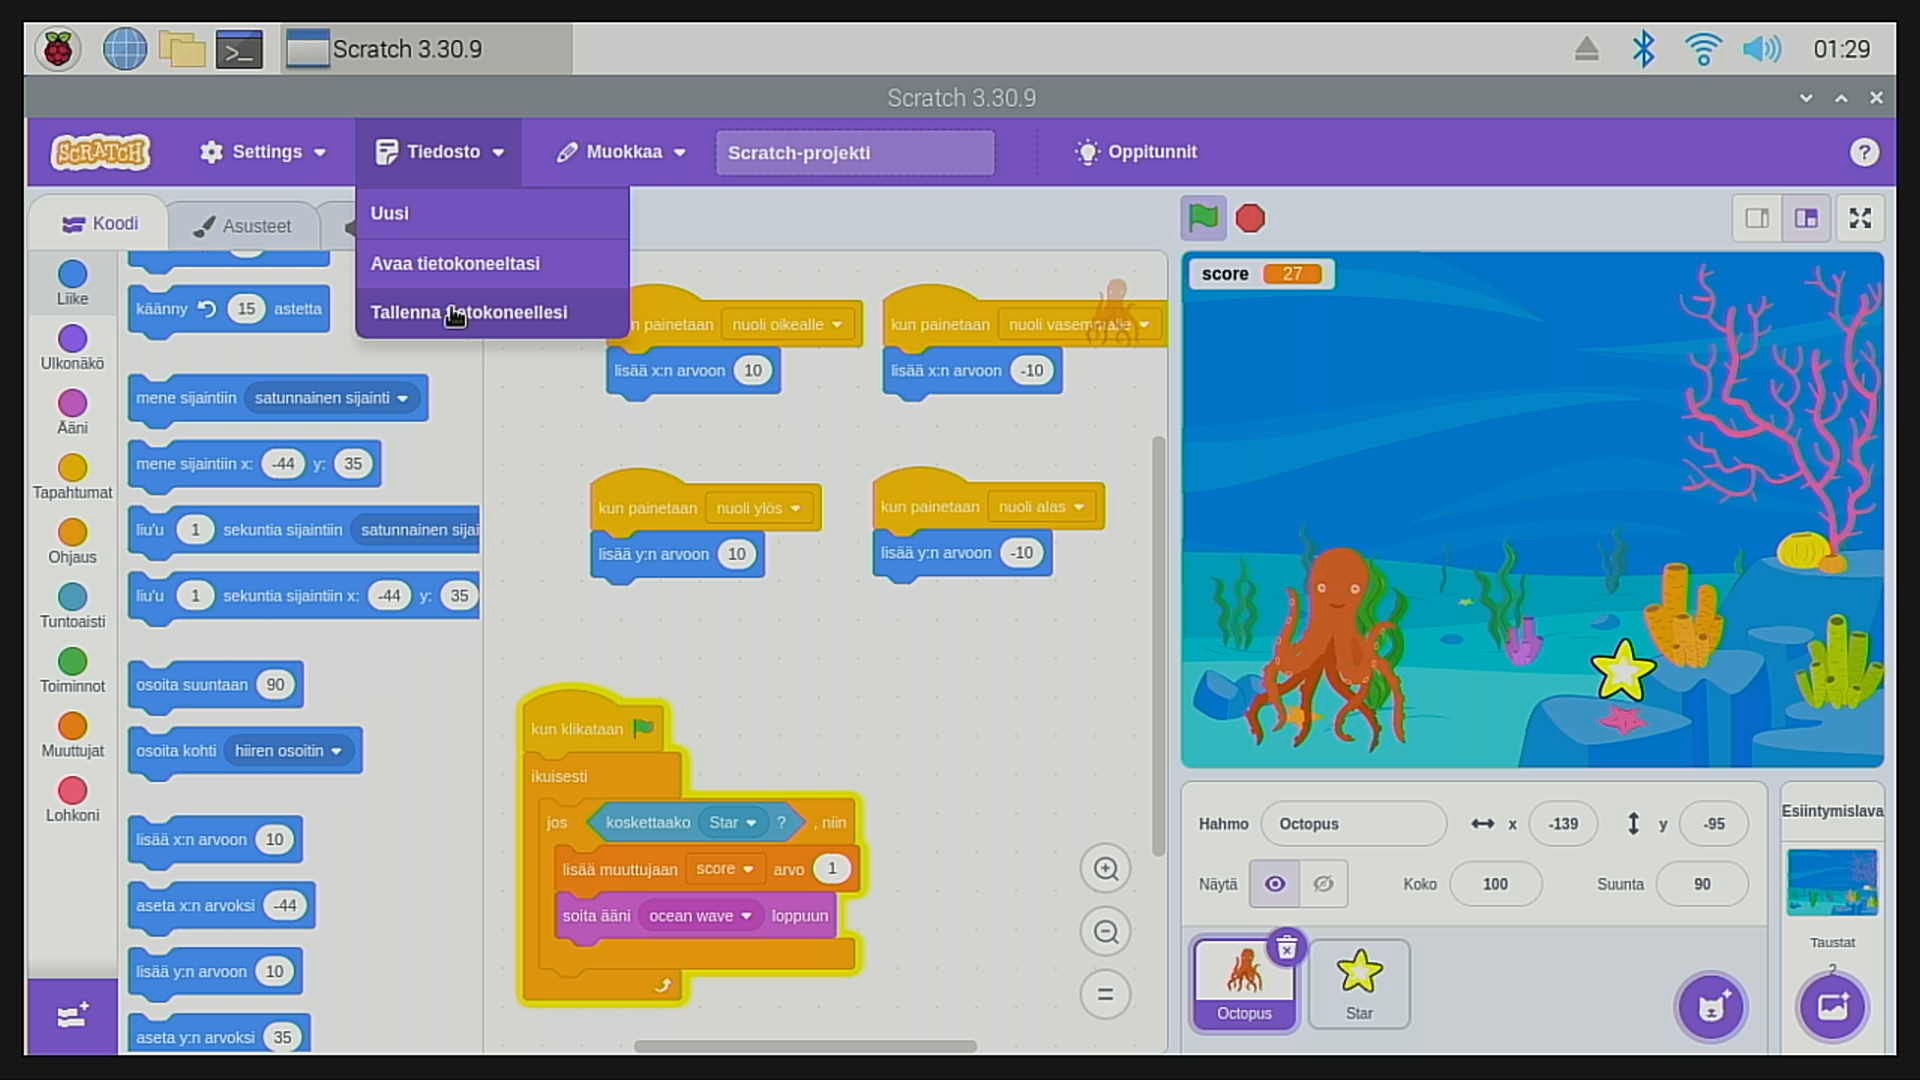
Task: Click the workspace vertical scrollbar
Action: point(1158,646)
